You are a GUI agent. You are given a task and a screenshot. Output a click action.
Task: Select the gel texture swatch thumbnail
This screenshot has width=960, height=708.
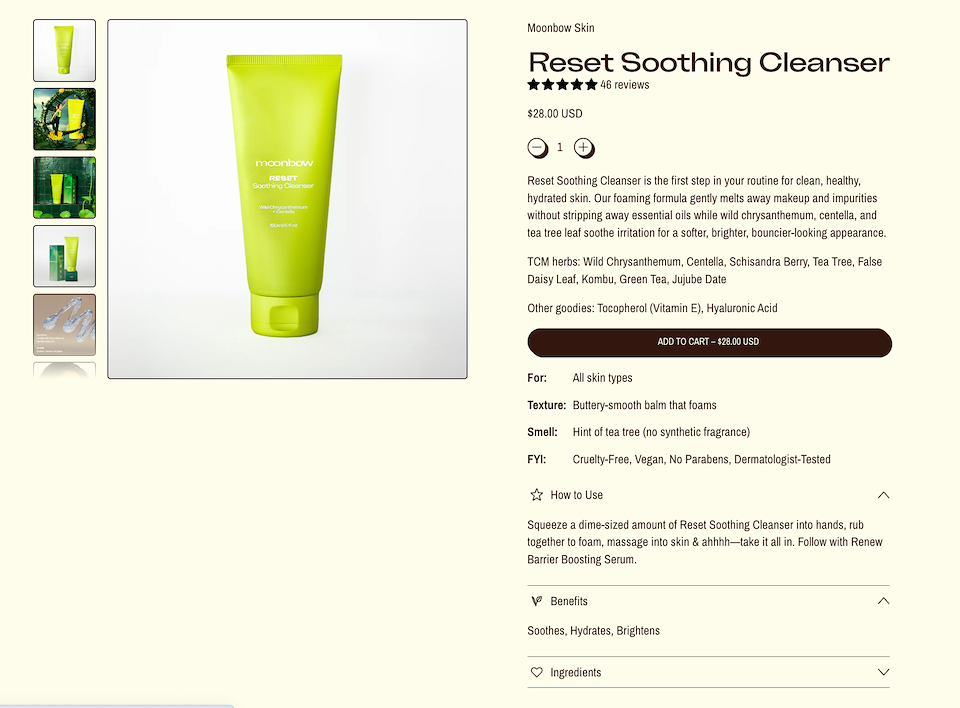point(64,325)
